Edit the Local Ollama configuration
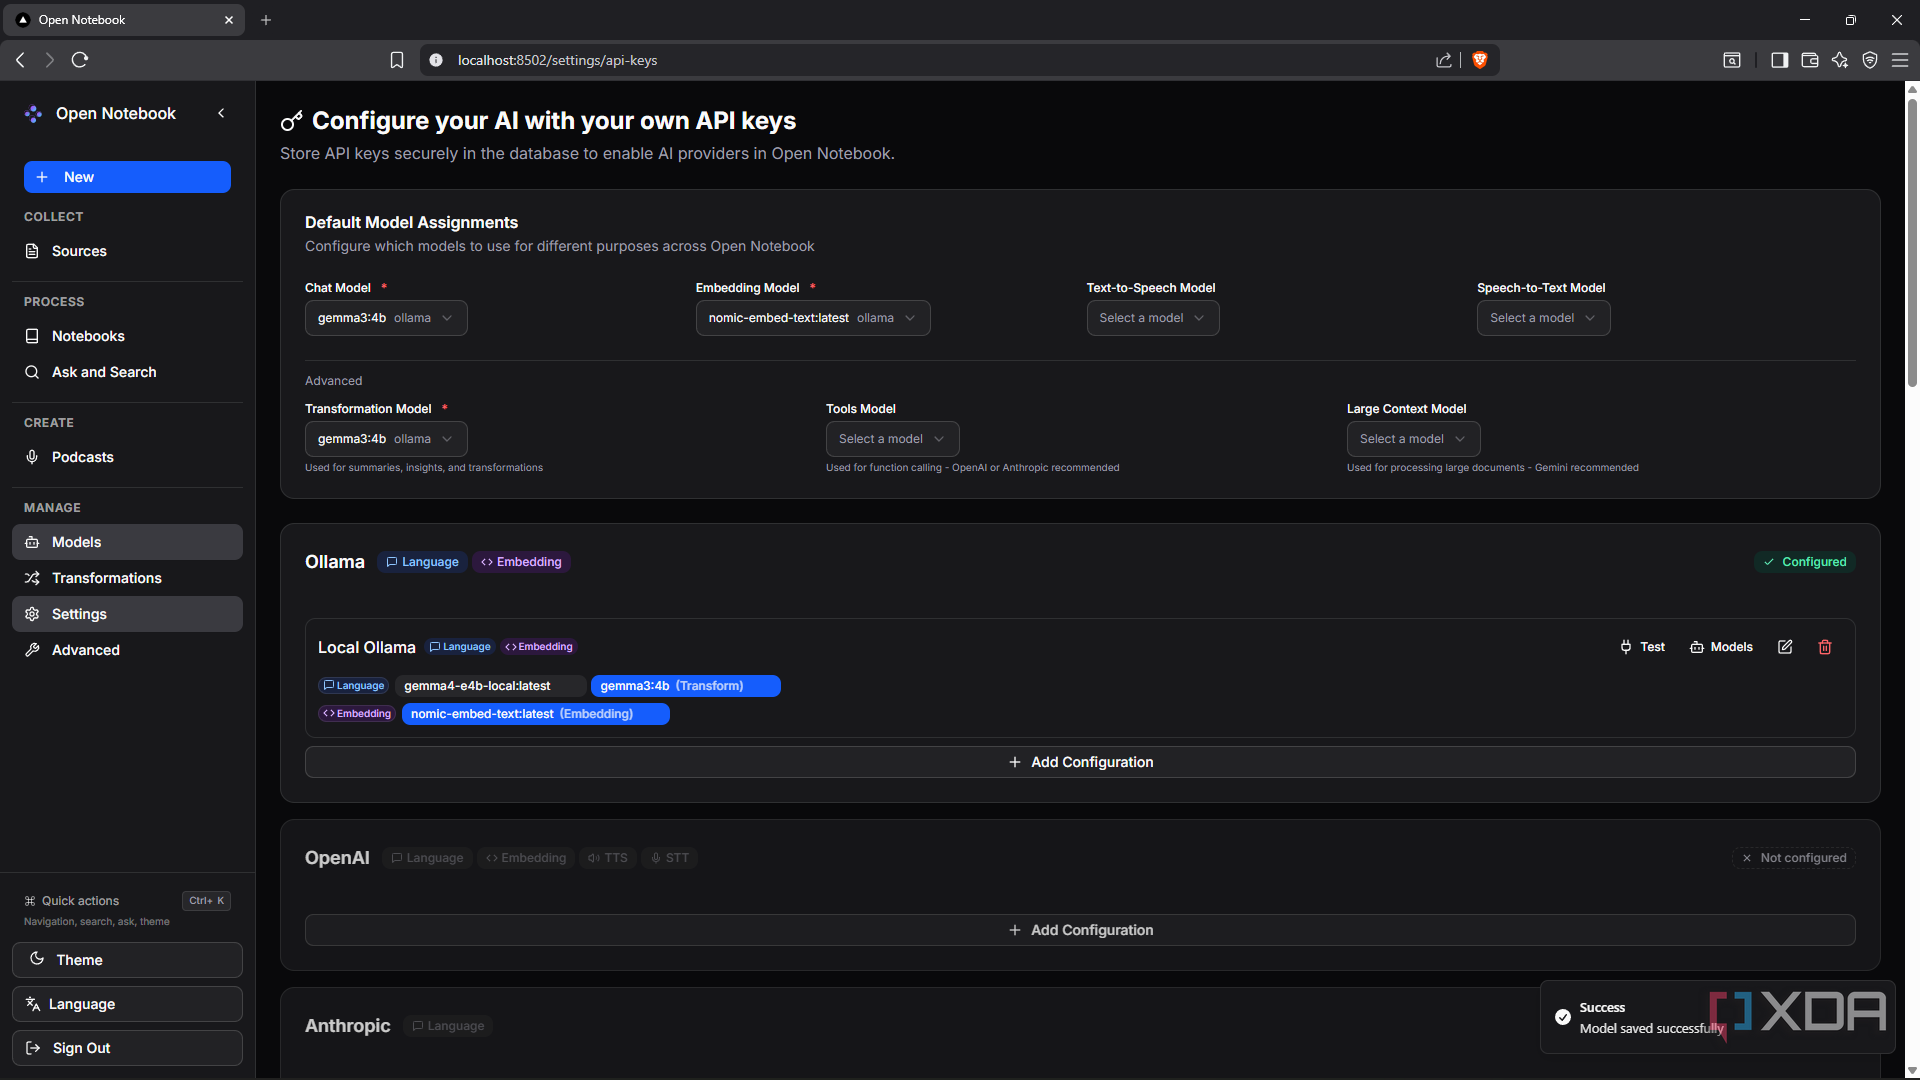Screen dimensions: 1920x1080 click(x=1785, y=647)
